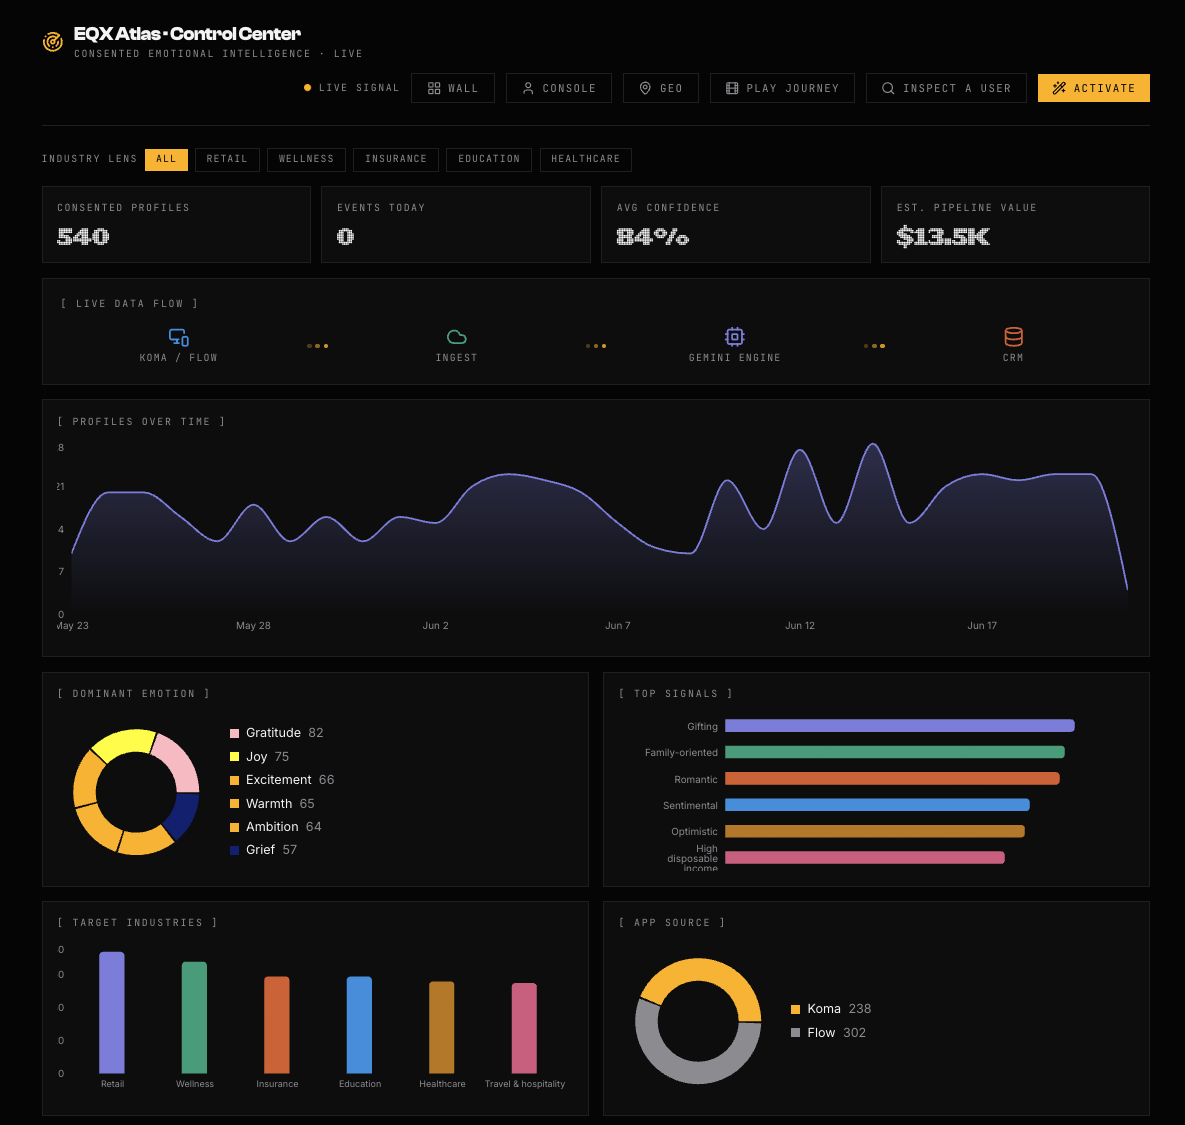This screenshot has height=1125, width=1185.
Task: Filter by Wellness industry lens
Action: 306,159
